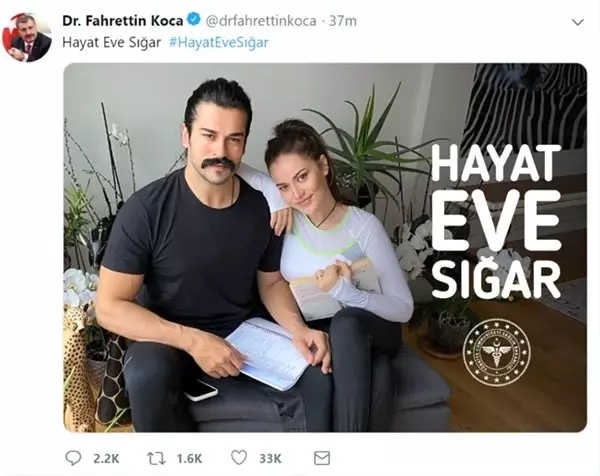Click the notebook on the man's lap
The width and height of the screenshot is (600, 476).
click(x=267, y=353)
